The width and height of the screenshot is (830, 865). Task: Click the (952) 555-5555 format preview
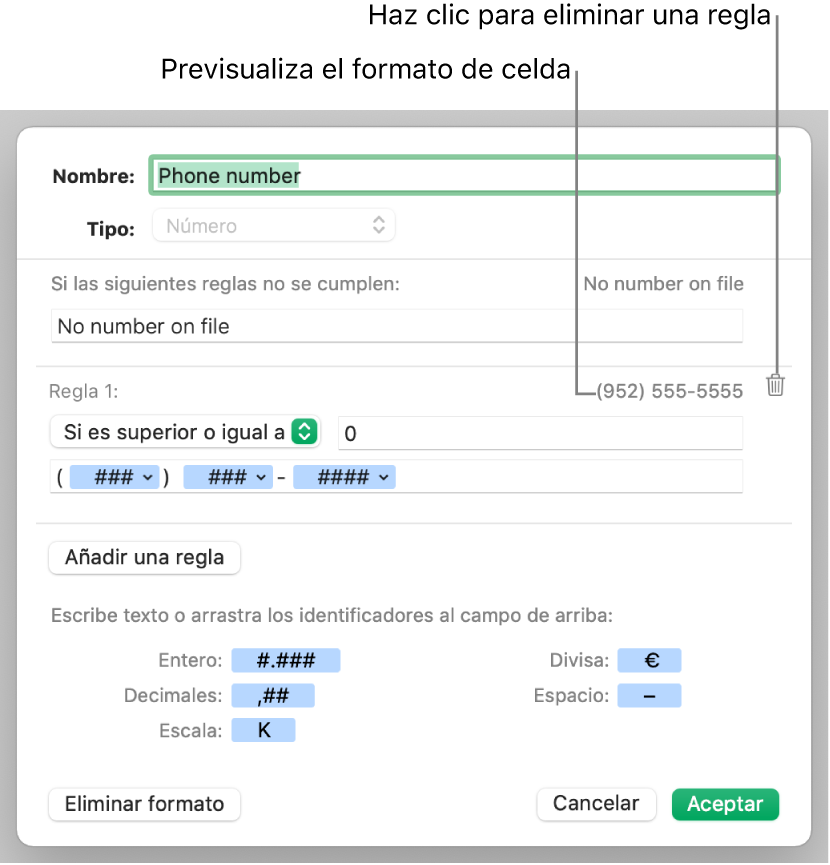(669, 391)
